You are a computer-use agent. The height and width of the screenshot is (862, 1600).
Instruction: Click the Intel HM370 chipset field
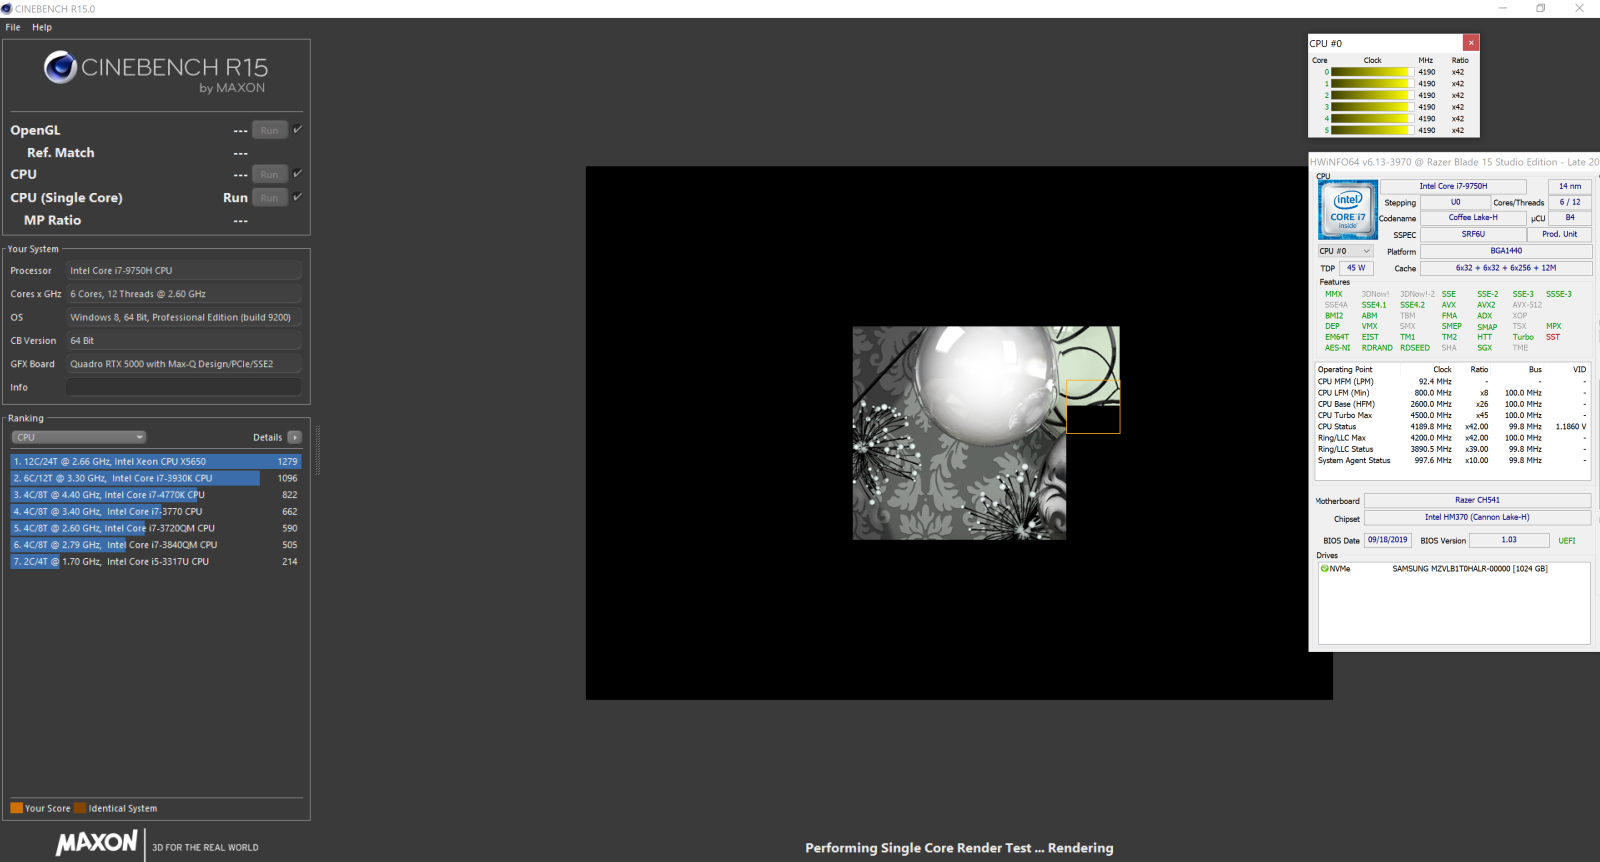point(1477,517)
